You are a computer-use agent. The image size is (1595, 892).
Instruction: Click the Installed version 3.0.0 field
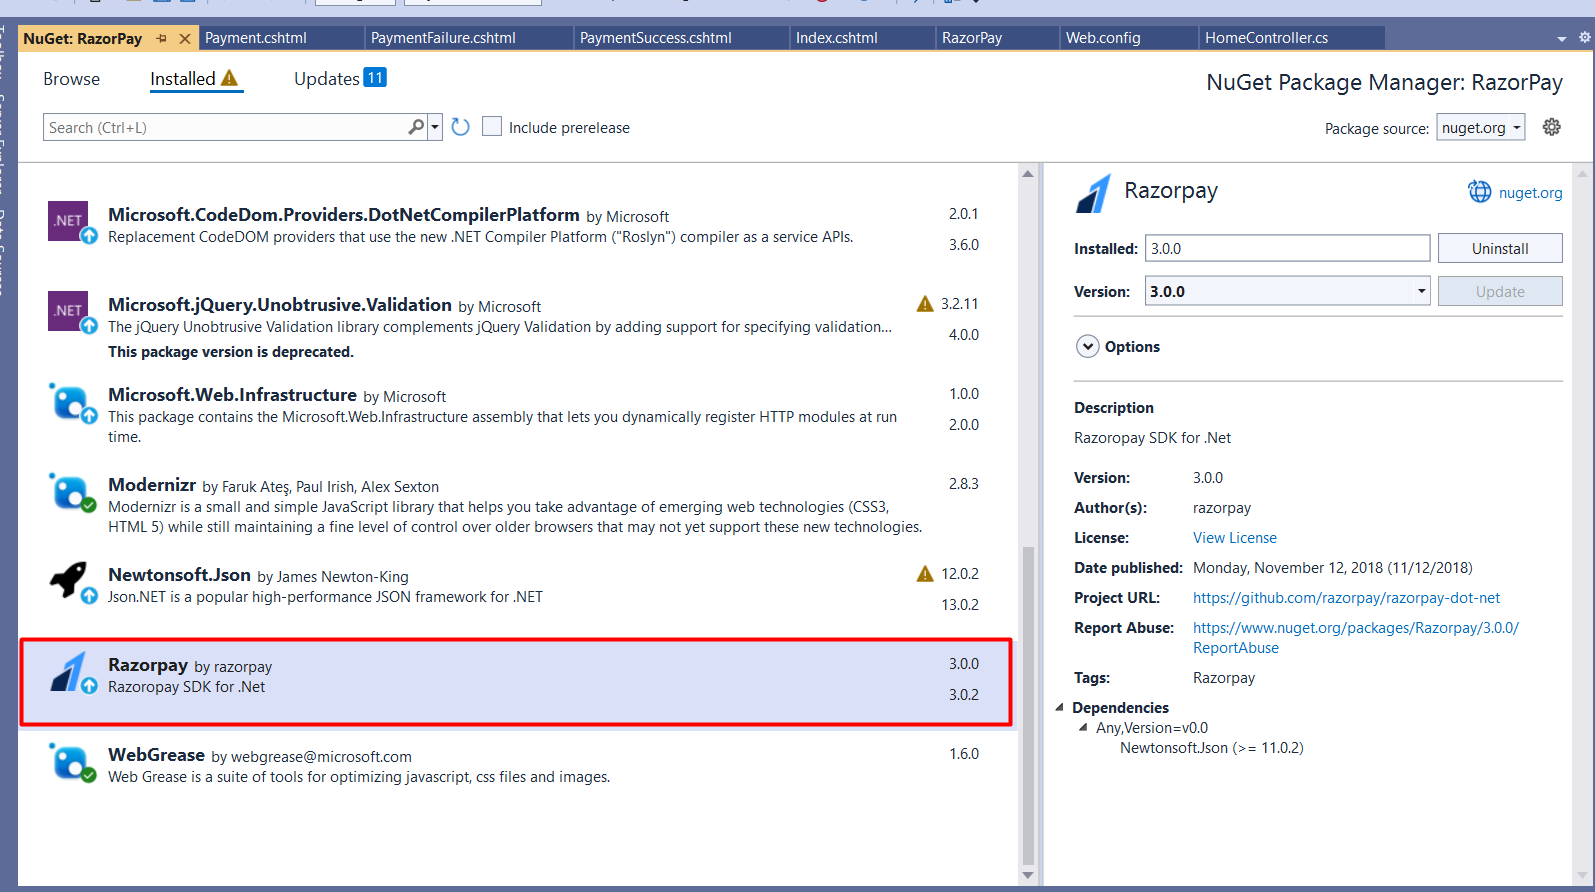coord(1288,248)
